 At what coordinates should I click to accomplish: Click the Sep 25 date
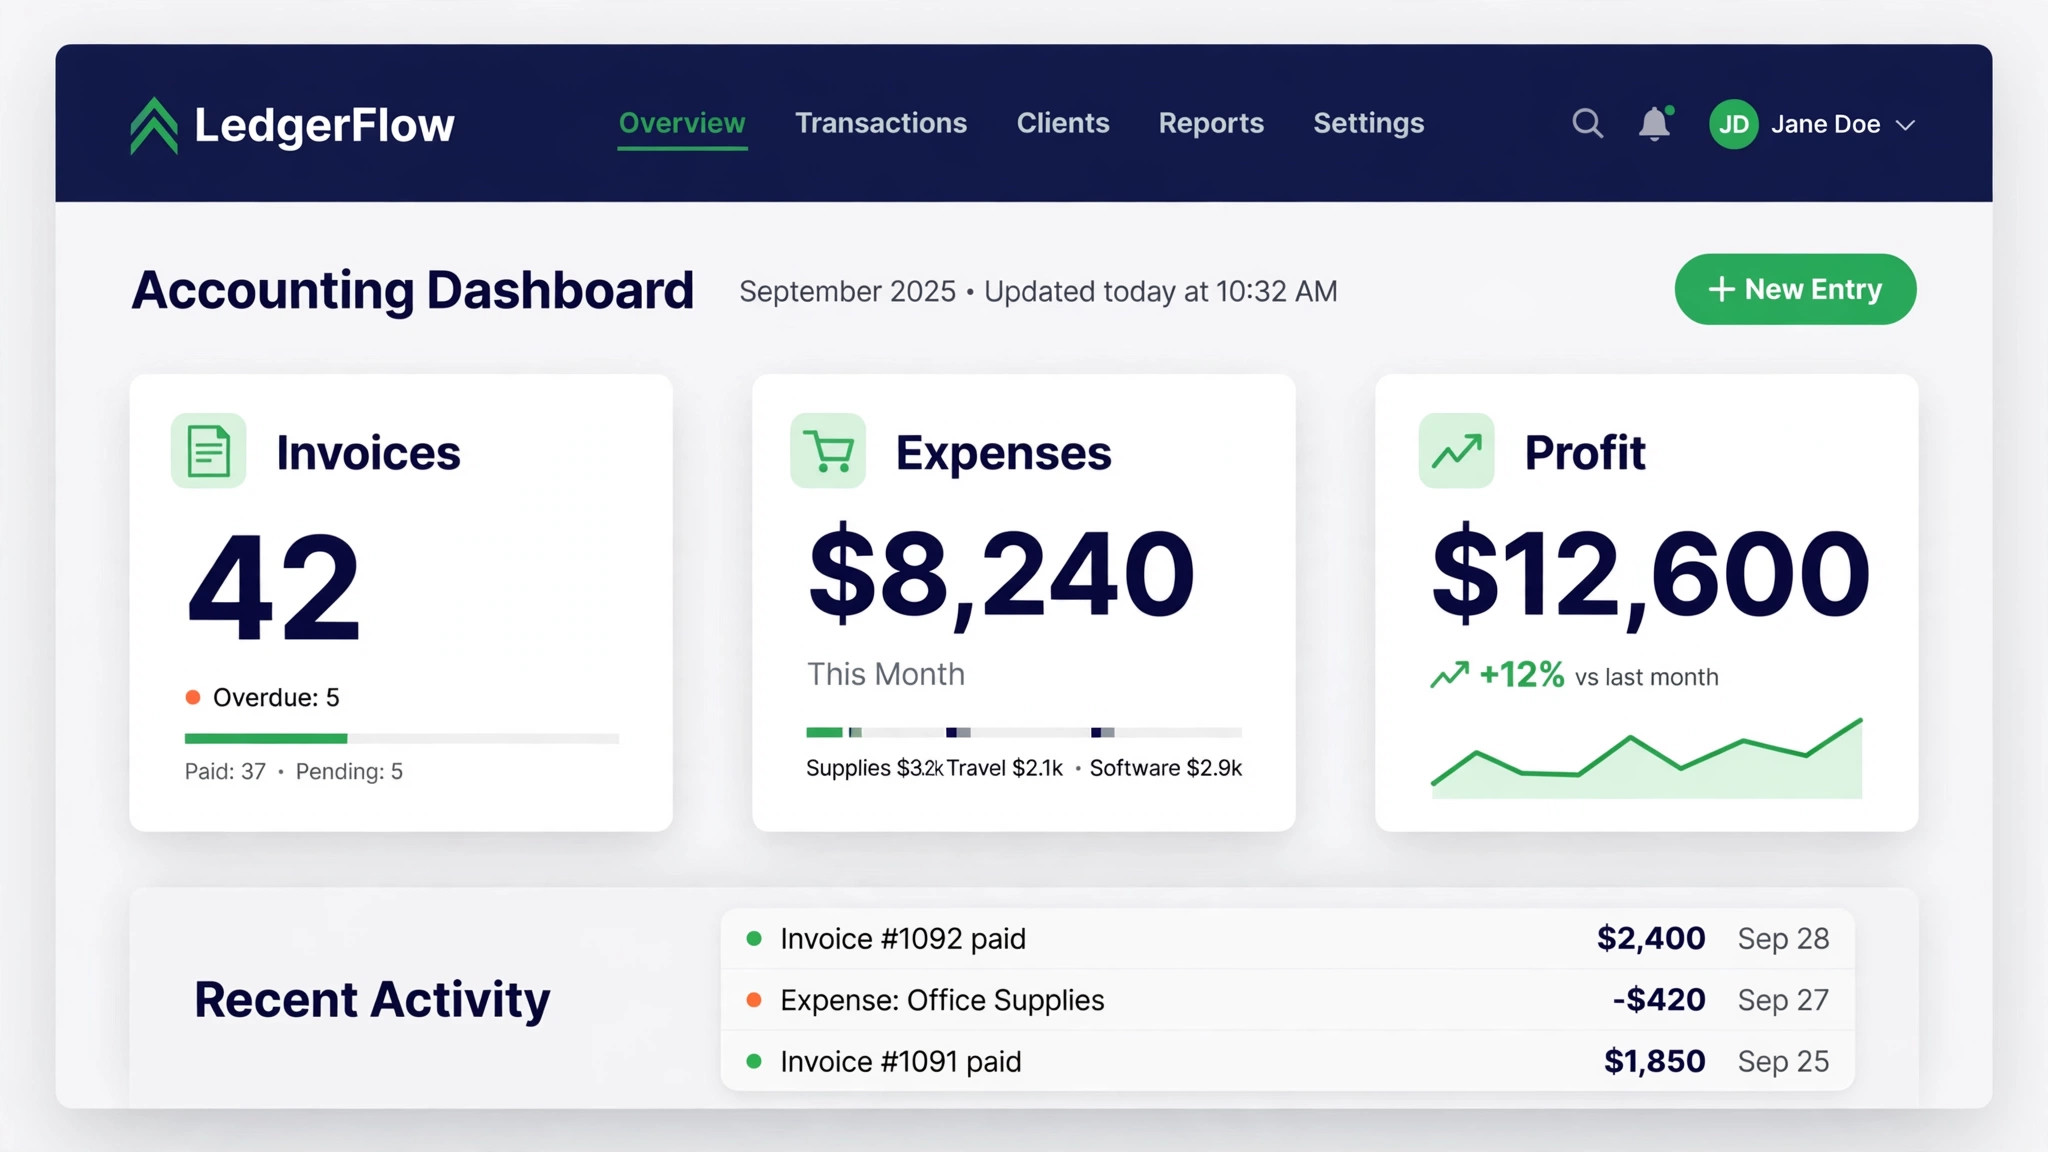coord(1783,1061)
